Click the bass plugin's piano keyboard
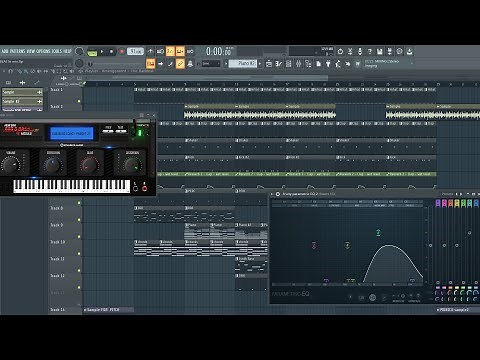 72,186
